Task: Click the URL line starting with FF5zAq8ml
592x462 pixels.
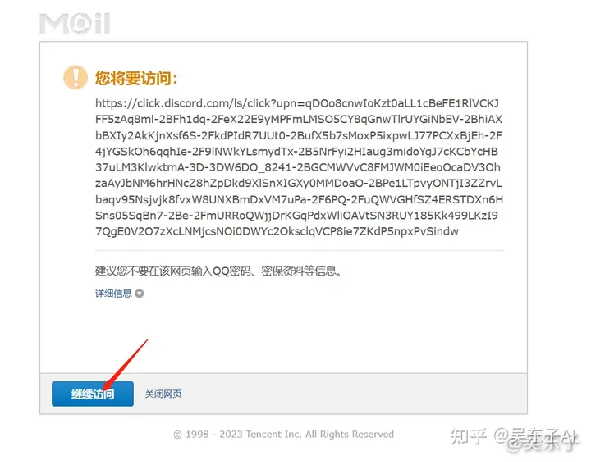Action: (x=299, y=120)
